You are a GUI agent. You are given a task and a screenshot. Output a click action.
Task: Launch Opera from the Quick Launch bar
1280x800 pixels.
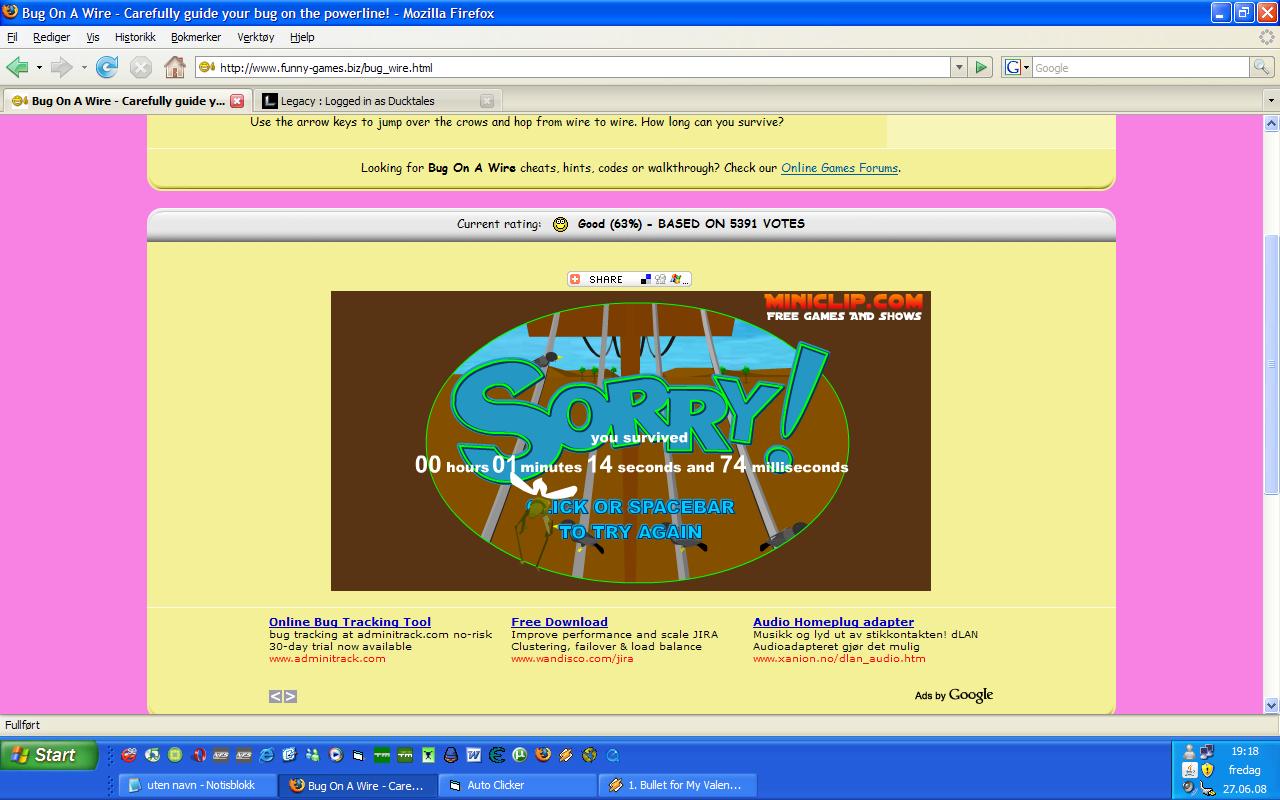[x=198, y=755]
